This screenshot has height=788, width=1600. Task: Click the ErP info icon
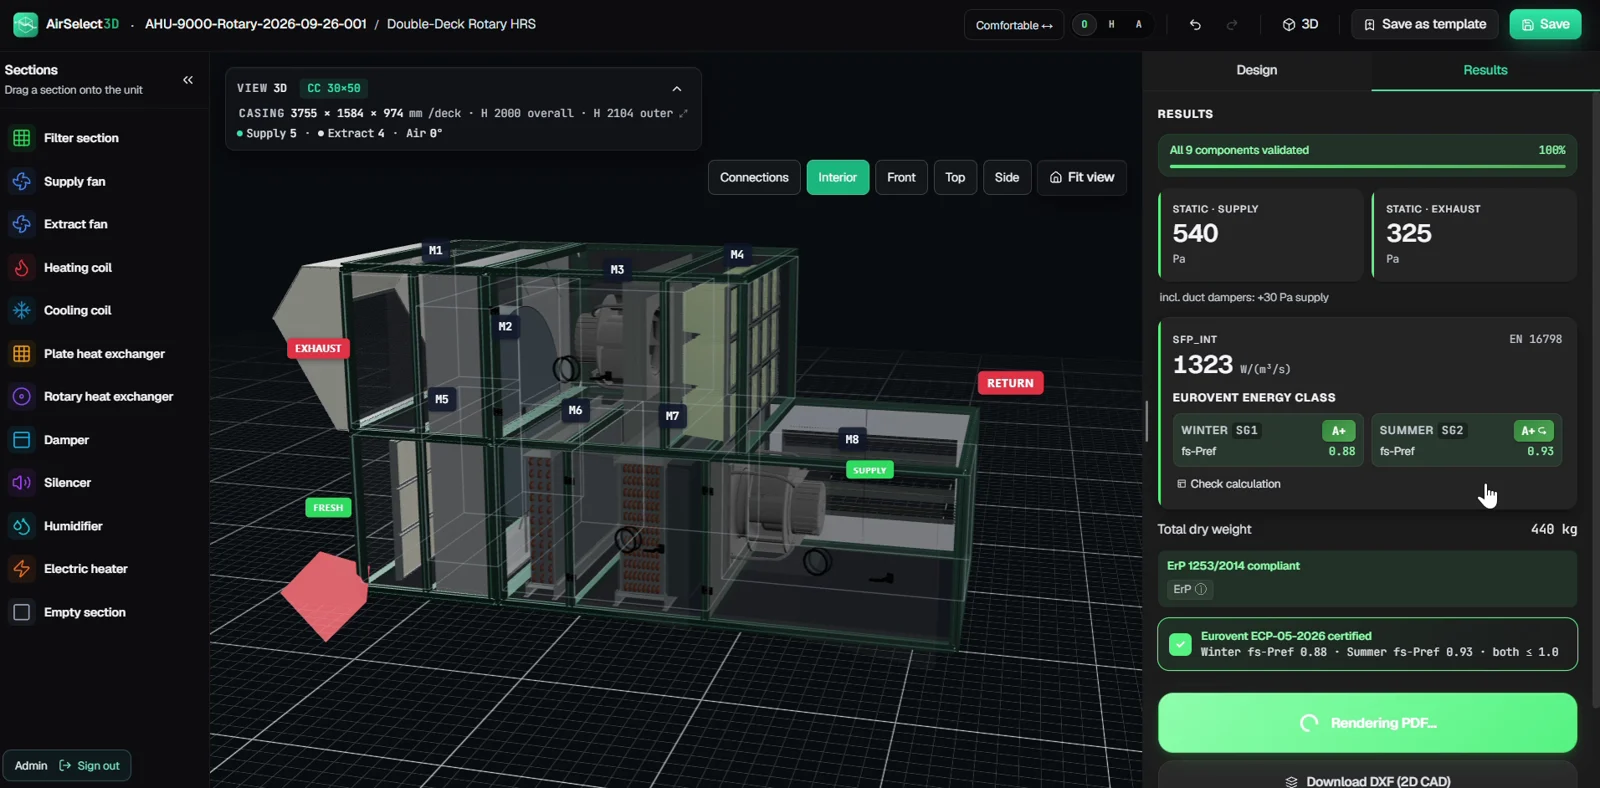(x=1201, y=590)
